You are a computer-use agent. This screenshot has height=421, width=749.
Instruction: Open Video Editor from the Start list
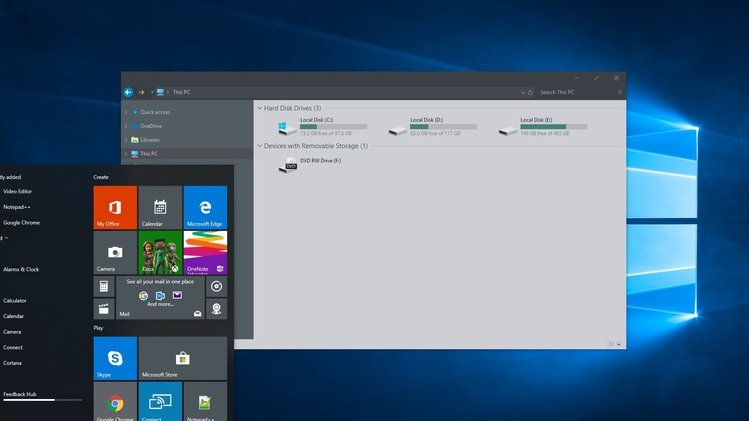(x=17, y=192)
